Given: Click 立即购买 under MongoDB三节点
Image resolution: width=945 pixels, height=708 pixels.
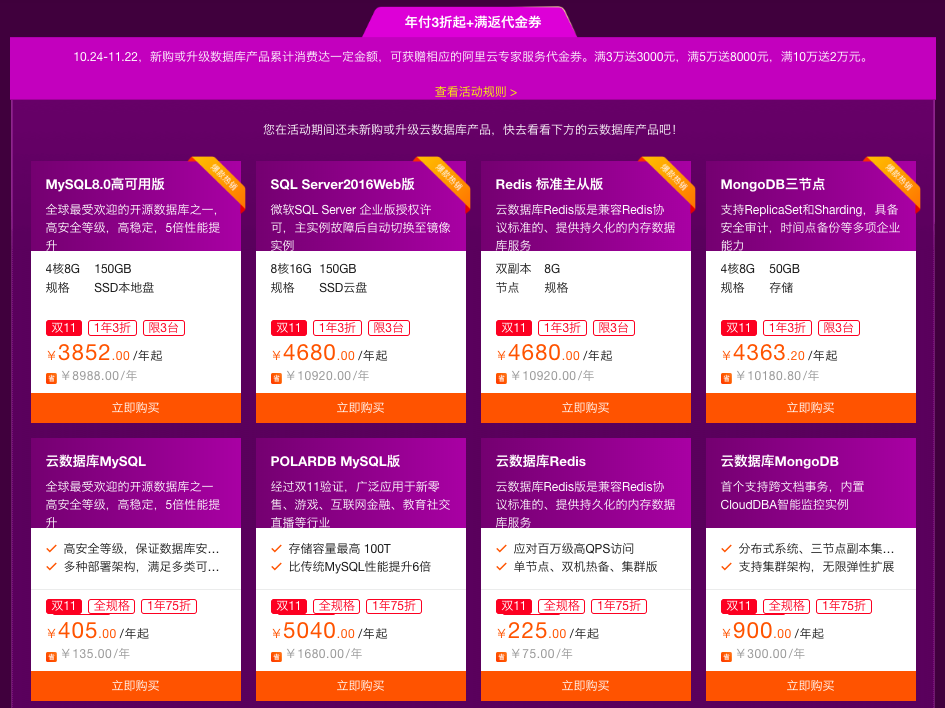Looking at the screenshot, I should pyautogui.click(x=811, y=408).
